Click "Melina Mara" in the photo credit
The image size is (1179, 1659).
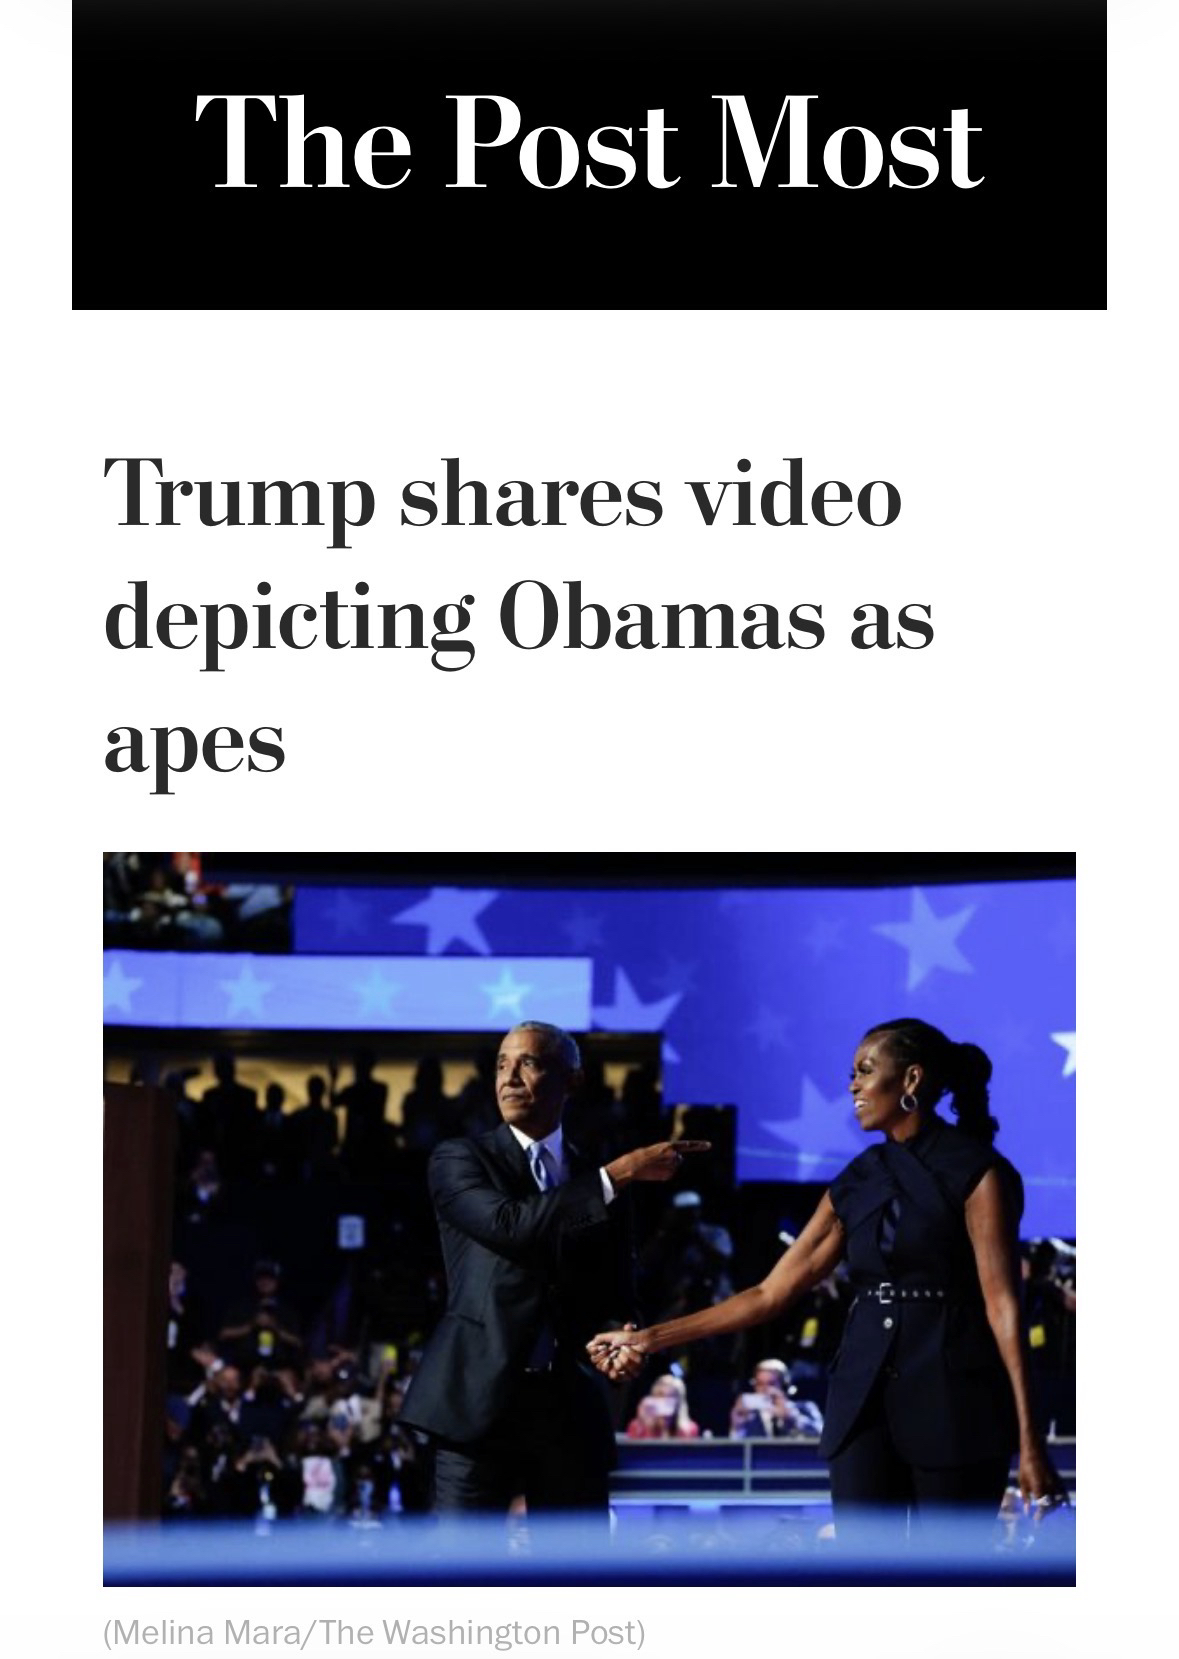coord(207,1632)
